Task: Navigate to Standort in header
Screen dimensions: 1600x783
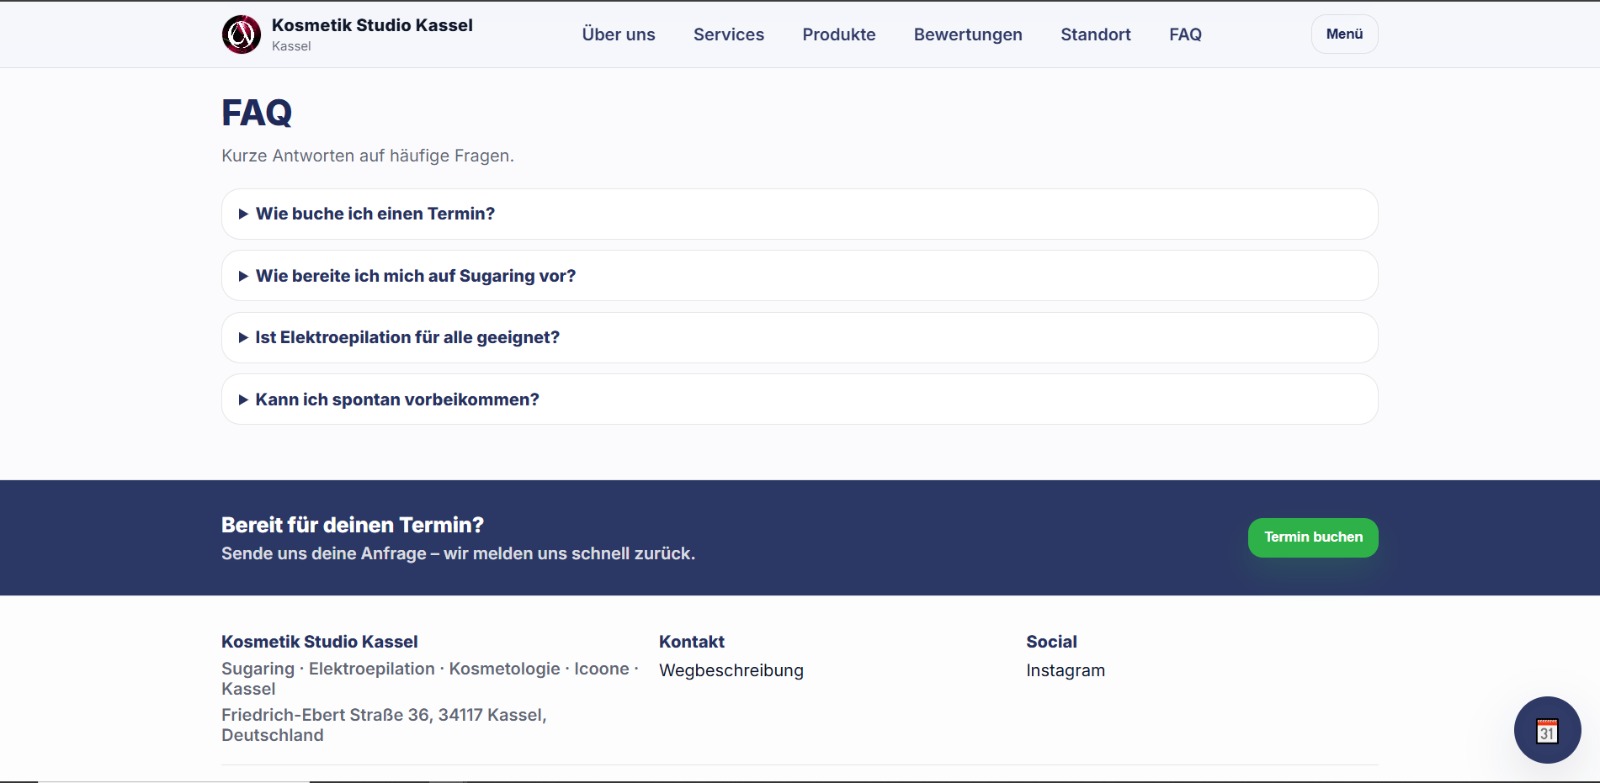Action: point(1095,35)
